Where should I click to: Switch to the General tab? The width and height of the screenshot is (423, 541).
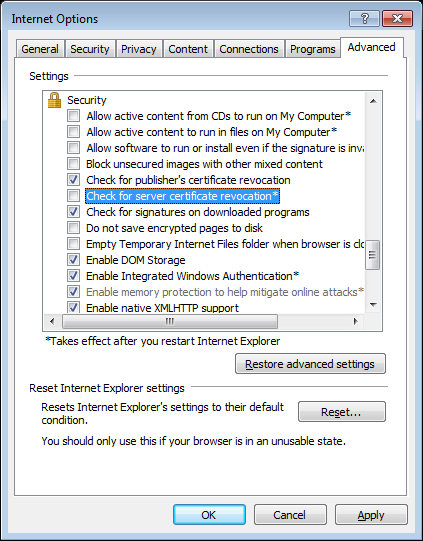(x=40, y=49)
